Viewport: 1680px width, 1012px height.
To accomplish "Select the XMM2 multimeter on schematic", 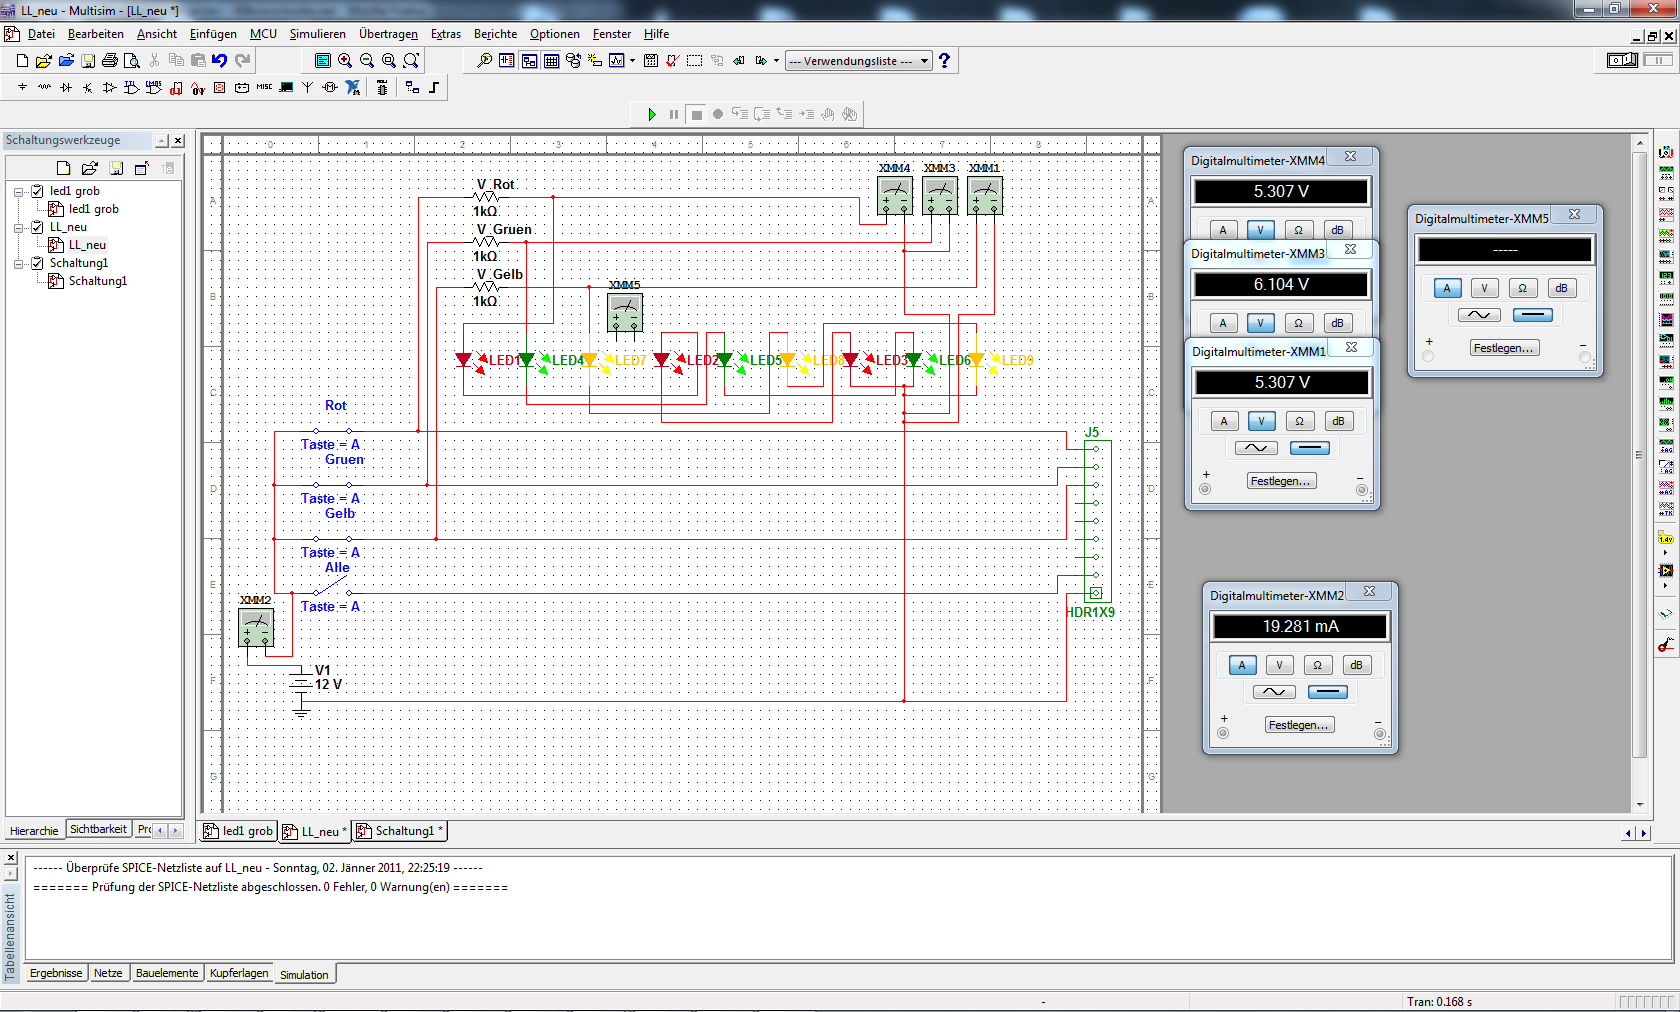I will (x=256, y=628).
